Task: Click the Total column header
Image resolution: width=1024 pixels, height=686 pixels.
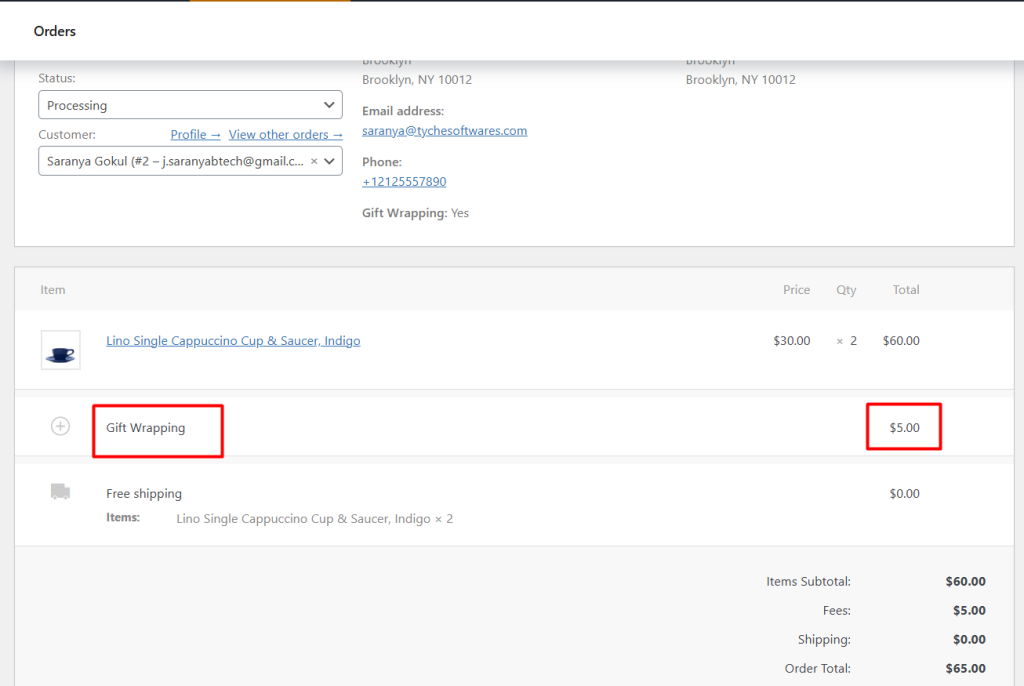Action: pos(905,289)
